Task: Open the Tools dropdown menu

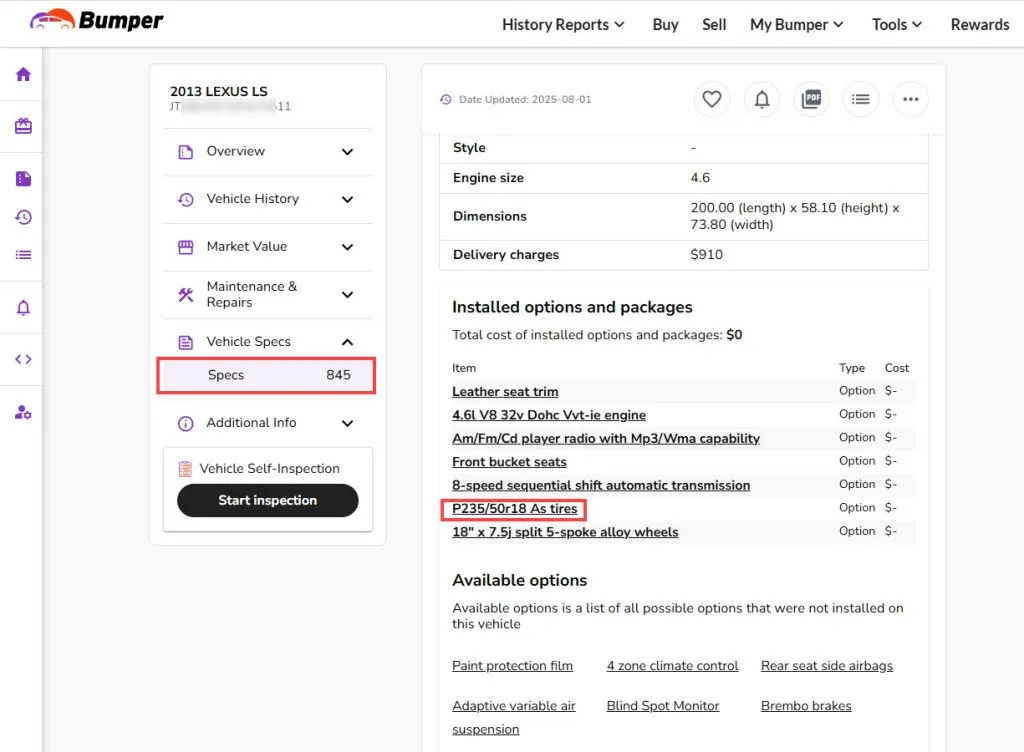Action: 897,25
